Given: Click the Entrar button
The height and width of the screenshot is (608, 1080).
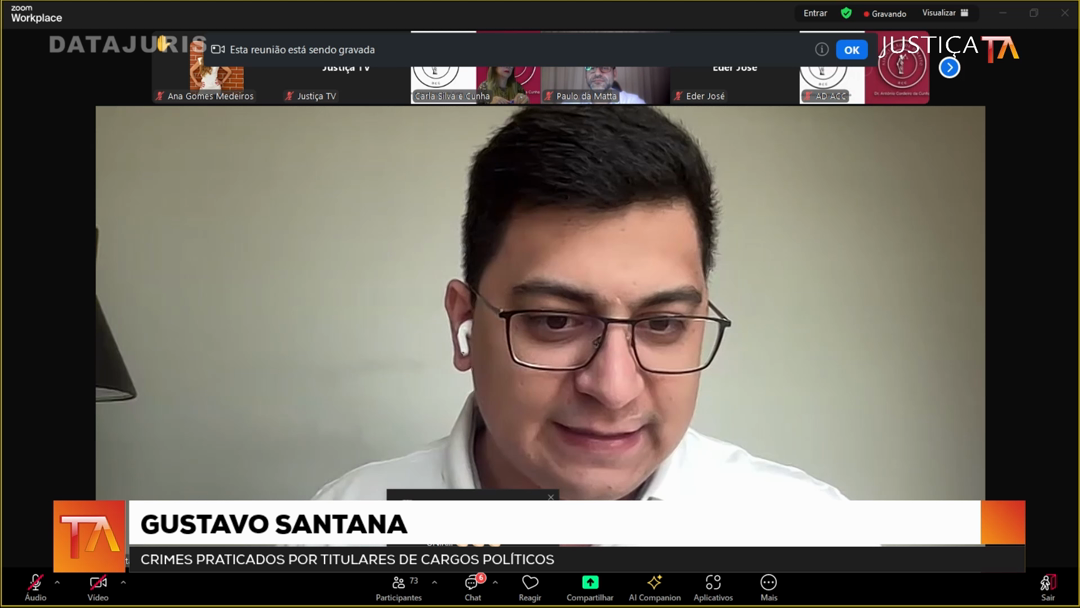Looking at the screenshot, I should click(x=815, y=13).
